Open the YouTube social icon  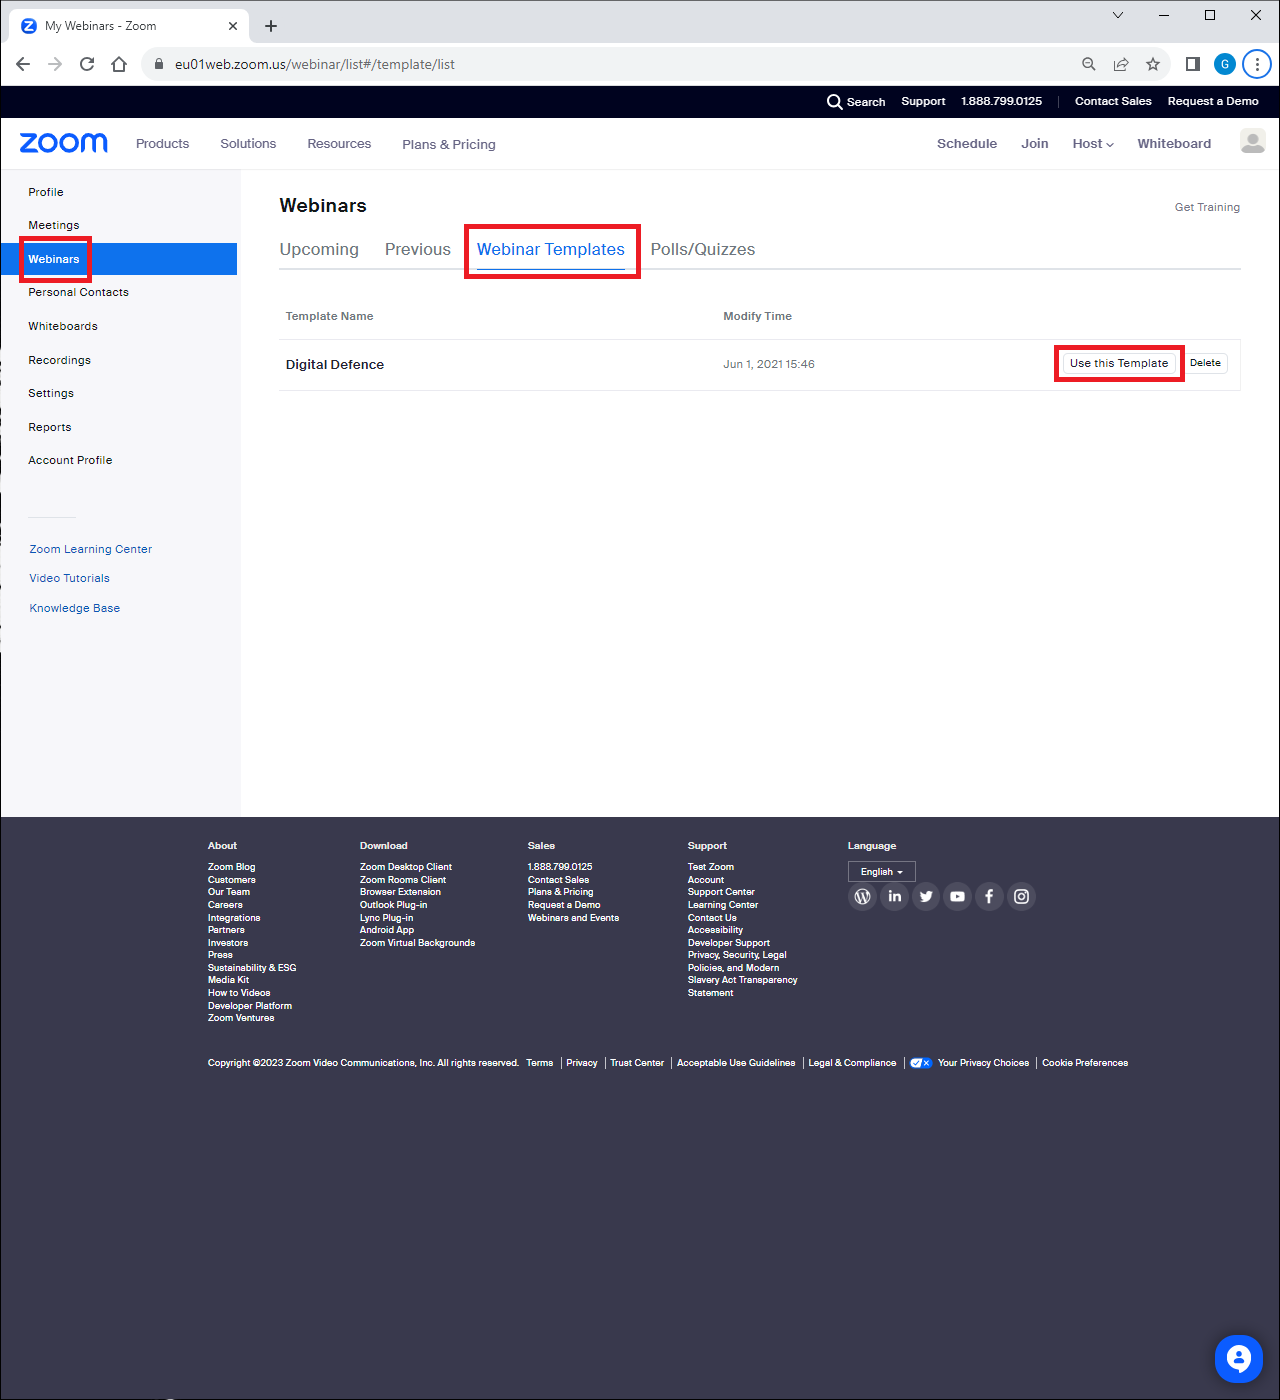(958, 896)
